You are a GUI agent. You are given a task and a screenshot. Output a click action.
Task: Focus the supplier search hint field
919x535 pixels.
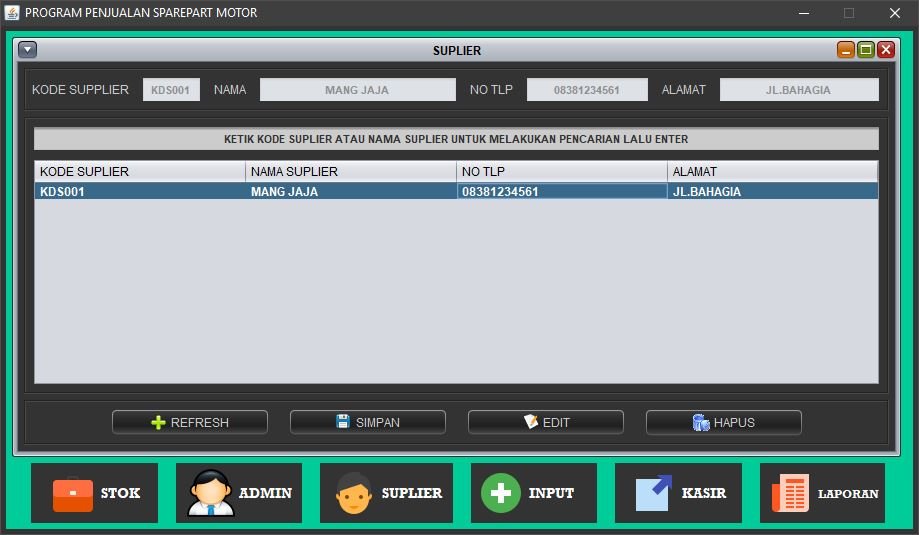tap(456, 139)
